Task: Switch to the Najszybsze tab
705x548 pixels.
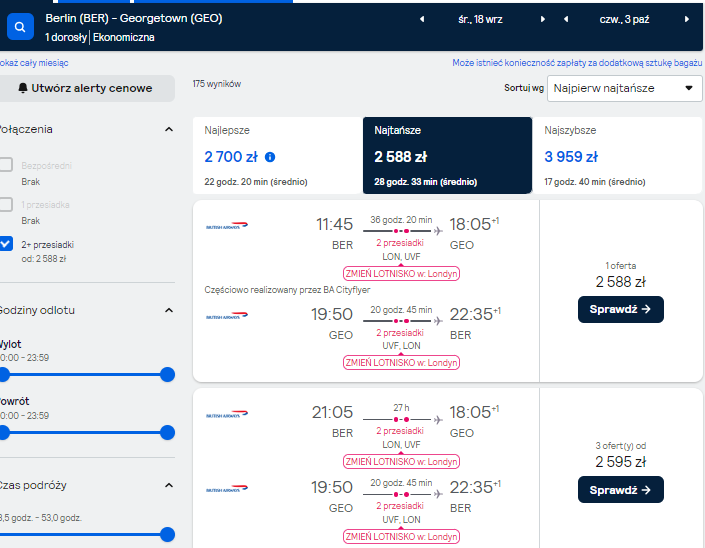Action: 617,156
